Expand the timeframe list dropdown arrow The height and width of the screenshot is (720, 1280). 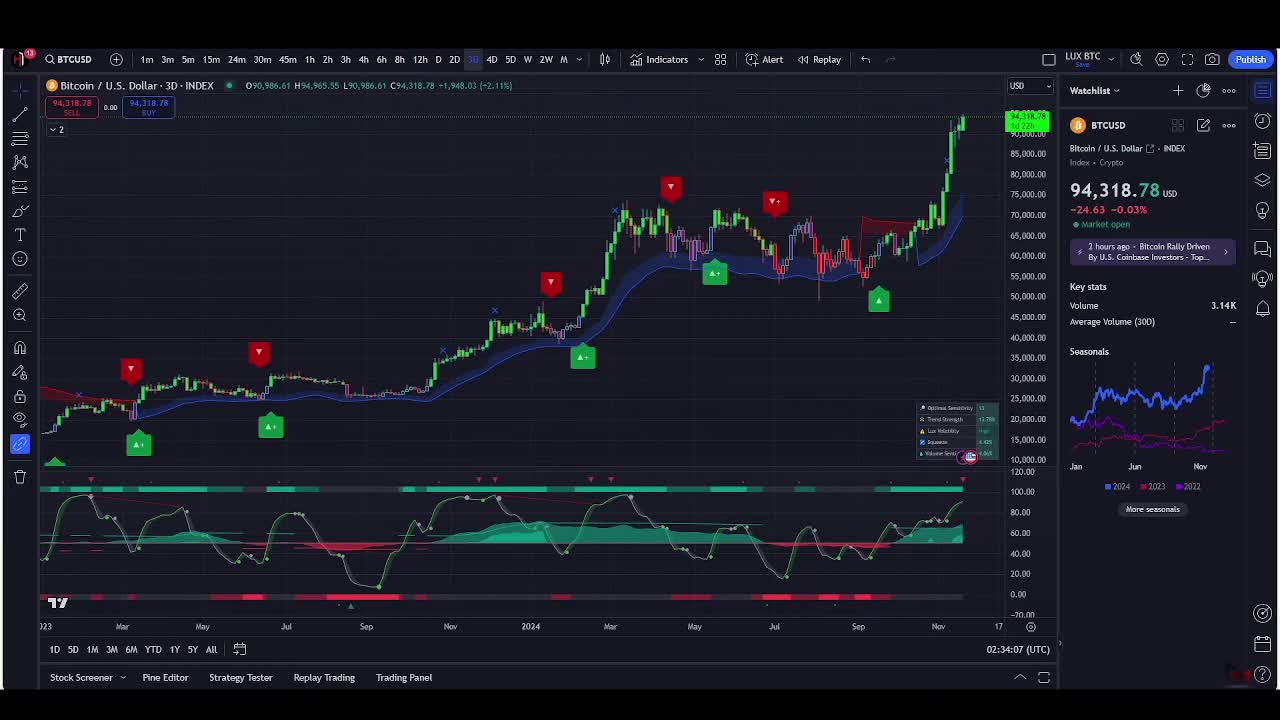(x=579, y=60)
